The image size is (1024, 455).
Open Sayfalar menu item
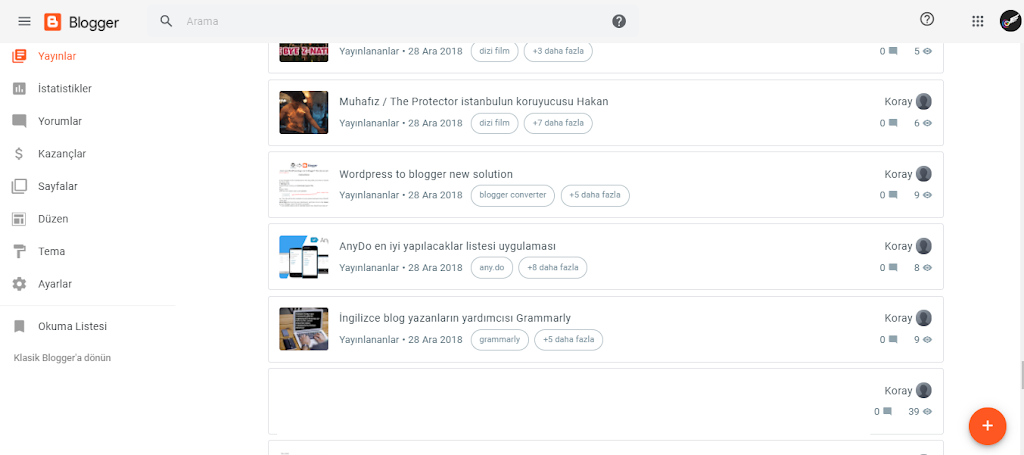point(58,187)
